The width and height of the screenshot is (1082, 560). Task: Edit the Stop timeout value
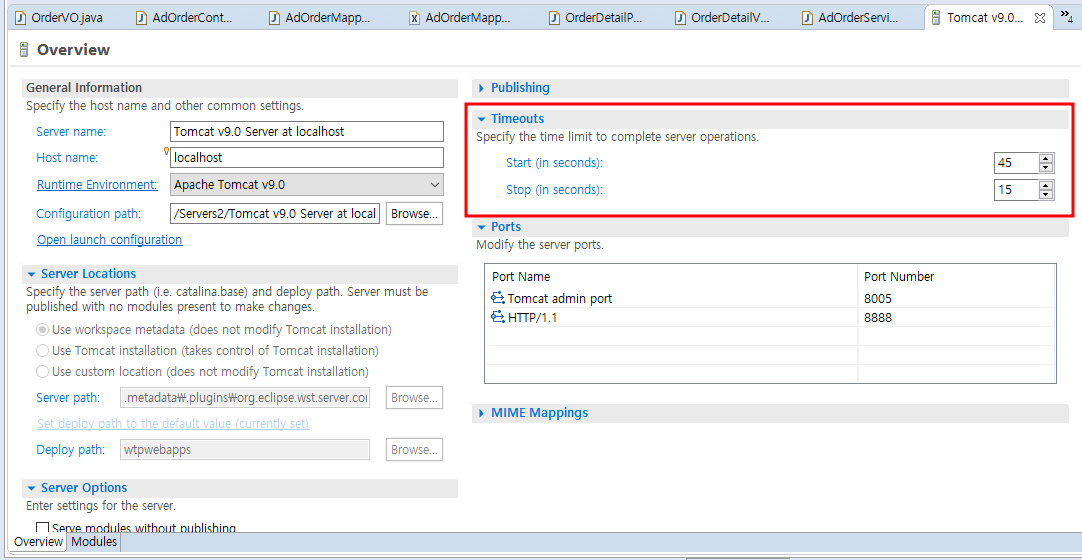pos(1016,189)
